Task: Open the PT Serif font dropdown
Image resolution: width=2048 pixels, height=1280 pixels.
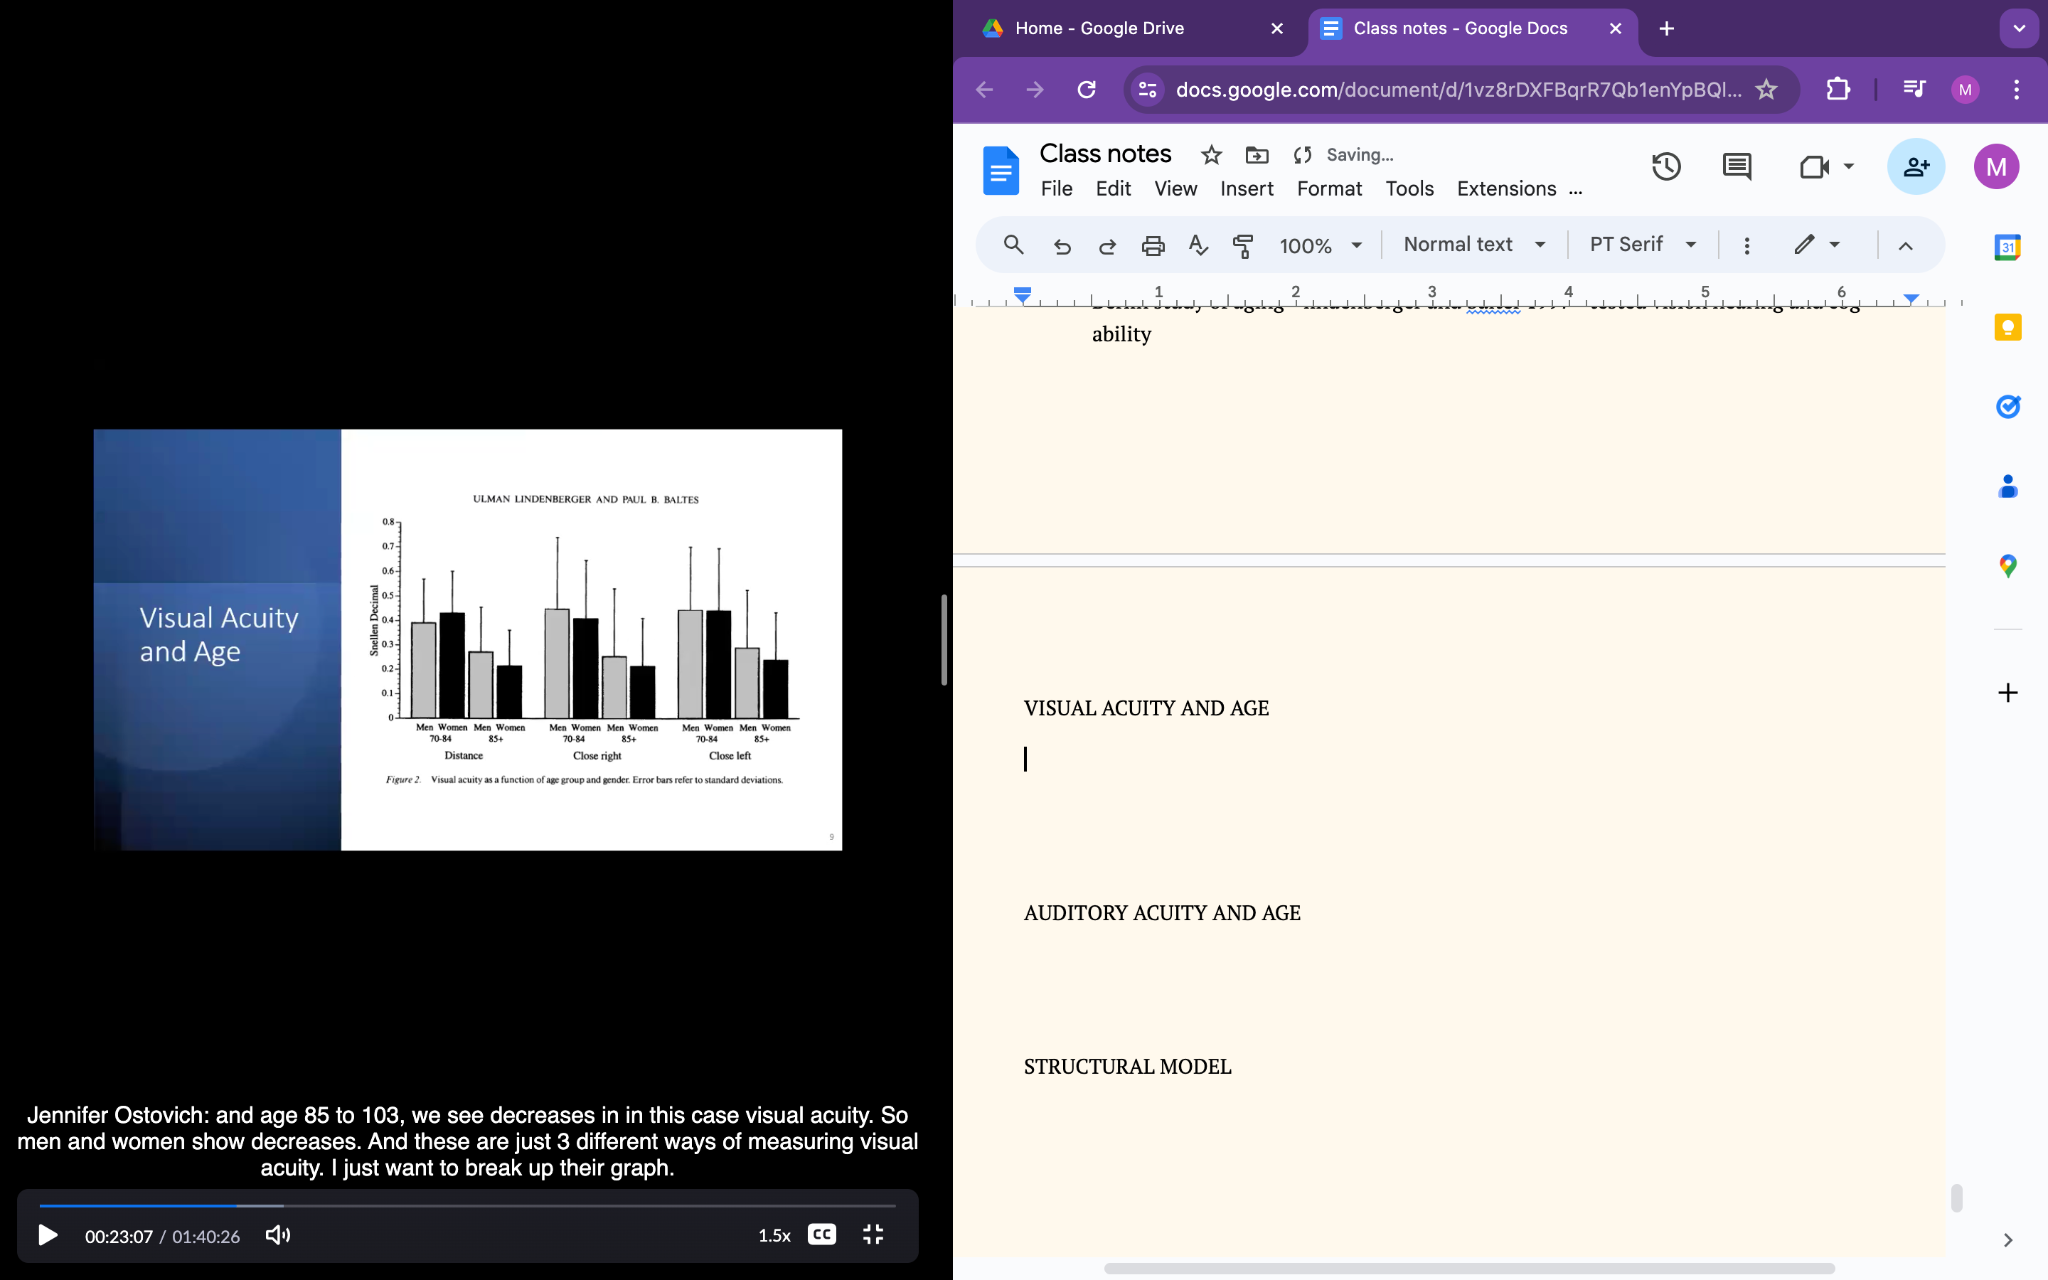Action: [1642, 245]
